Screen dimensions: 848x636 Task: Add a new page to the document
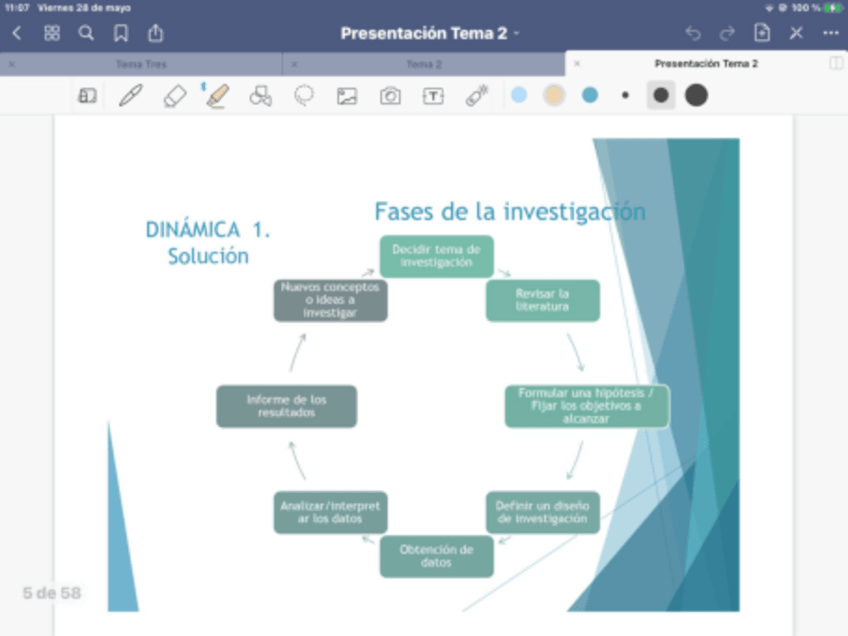[x=762, y=33]
